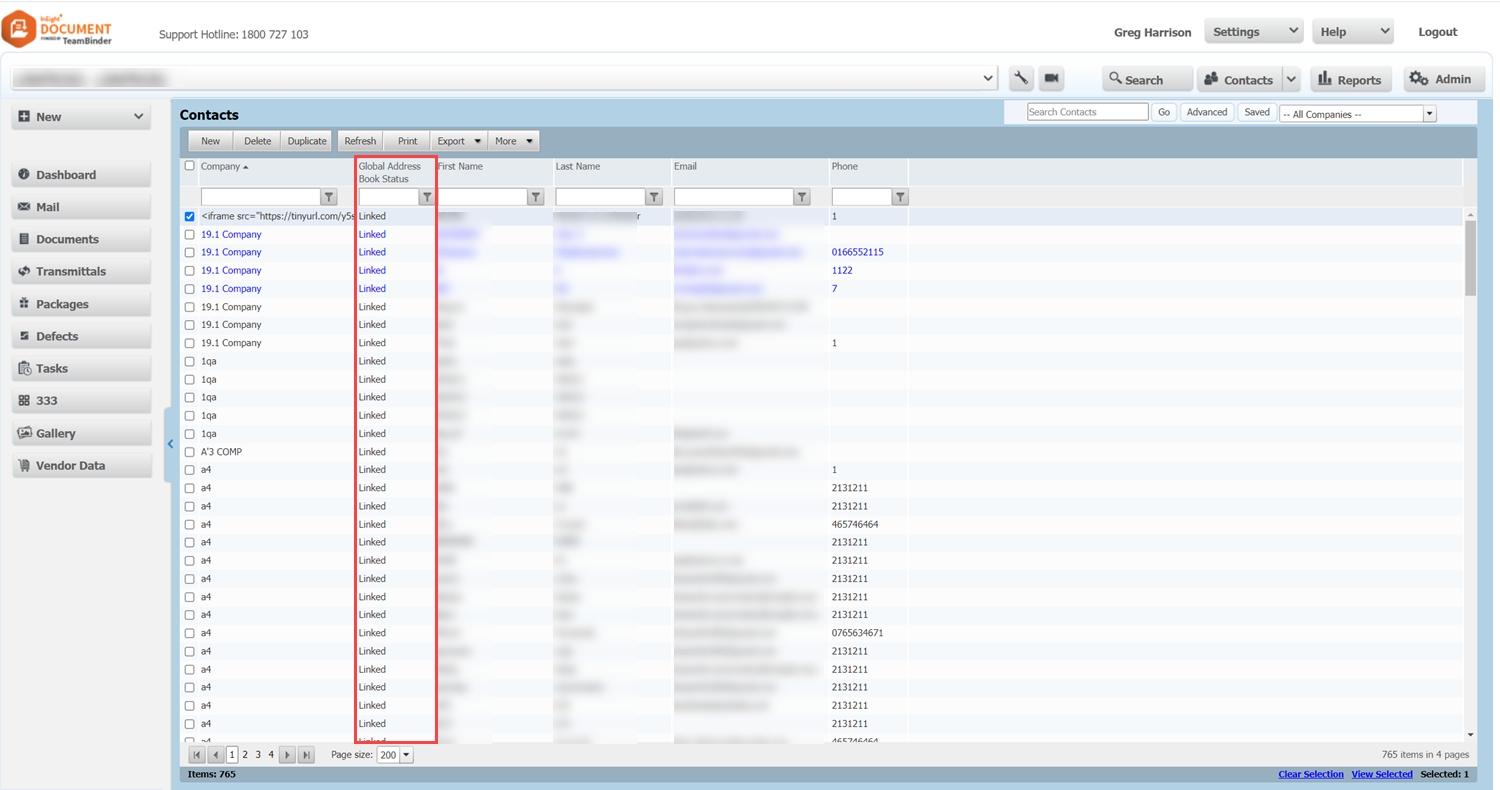Open the video camera icon
1500x790 pixels.
[x=1051, y=79]
